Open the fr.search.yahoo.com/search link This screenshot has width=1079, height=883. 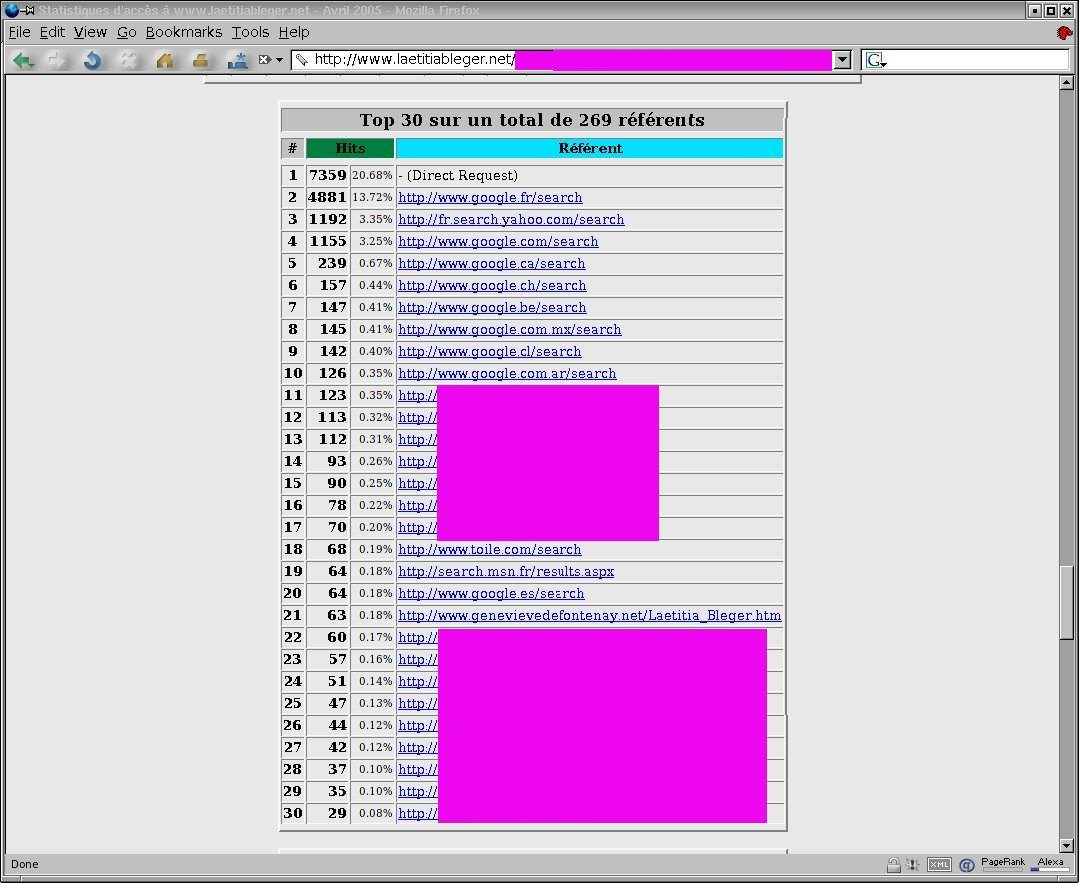click(511, 220)
